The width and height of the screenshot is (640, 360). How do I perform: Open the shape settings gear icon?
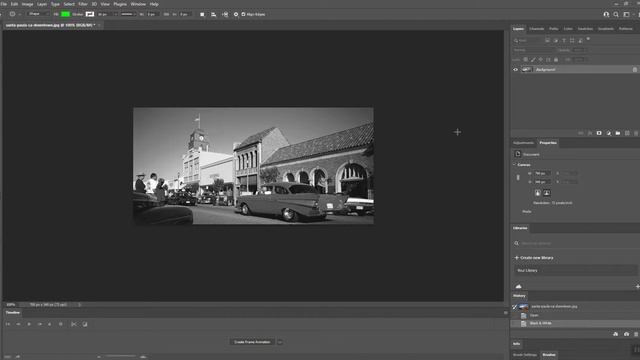[x=236, y=14]
